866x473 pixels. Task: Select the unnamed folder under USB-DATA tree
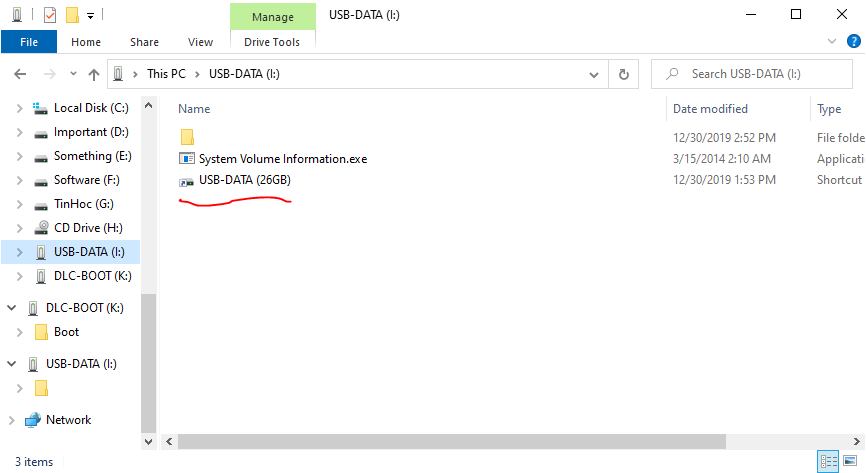point(41,388)
